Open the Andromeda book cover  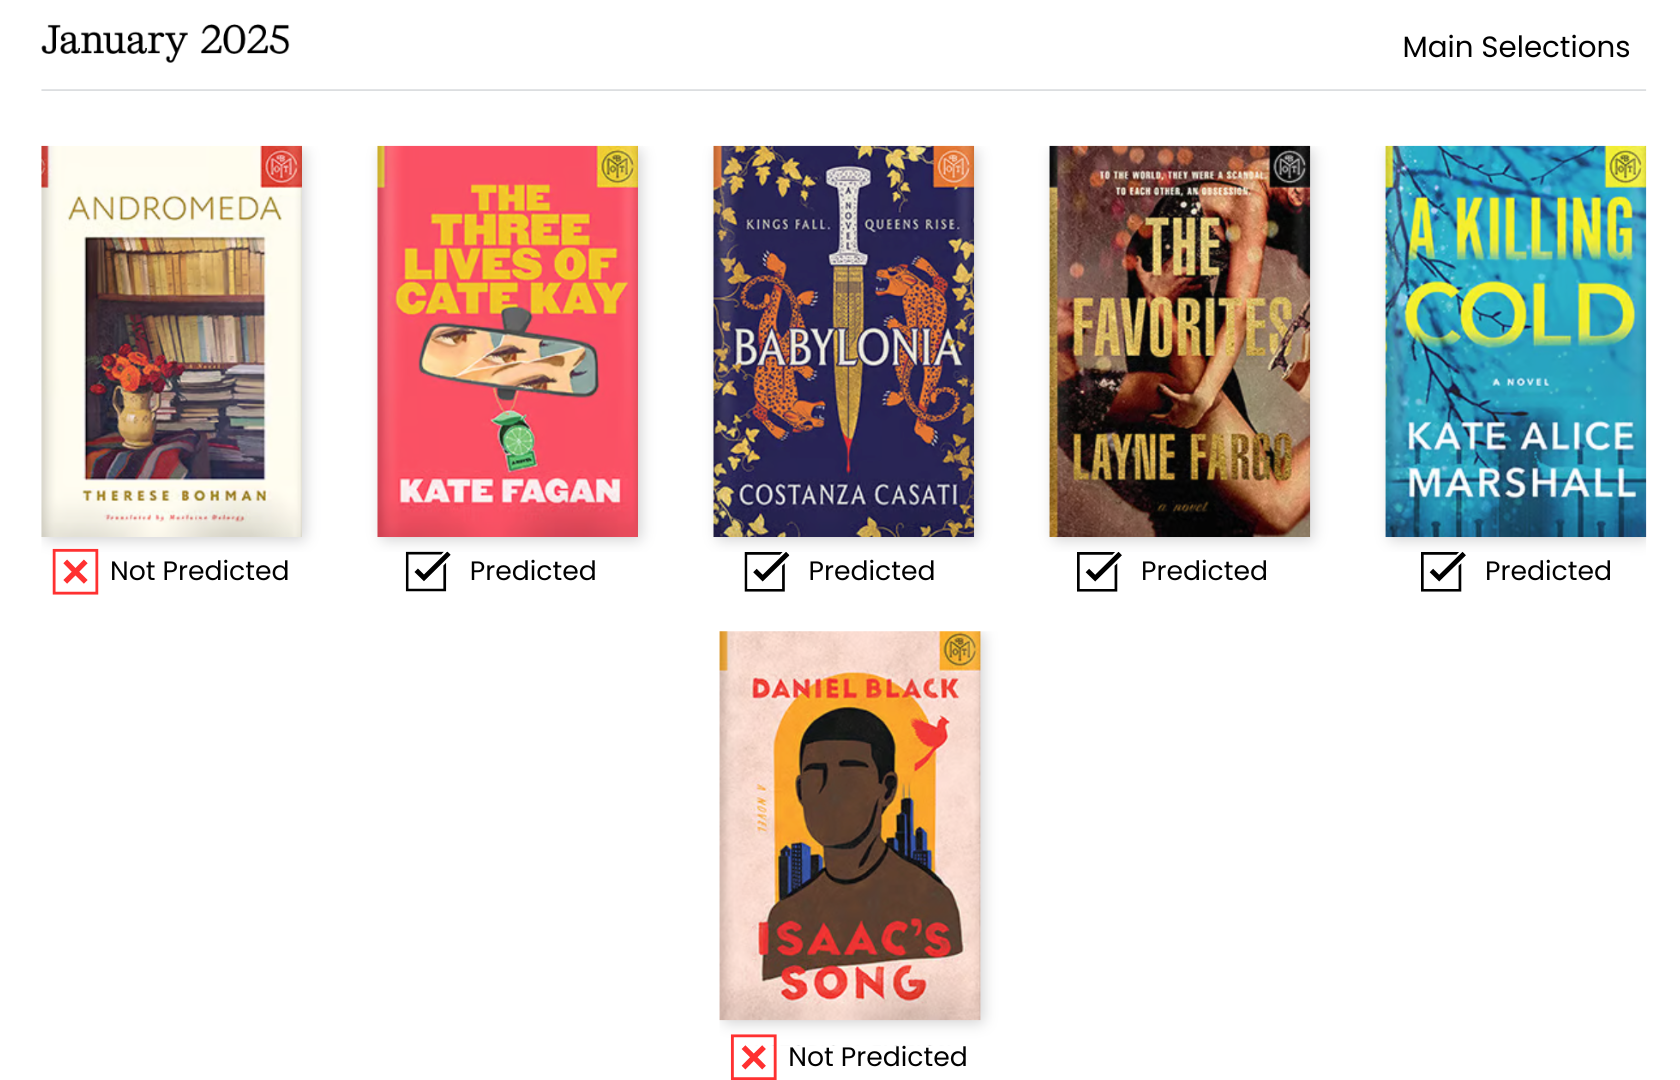[x=171, y=341]
